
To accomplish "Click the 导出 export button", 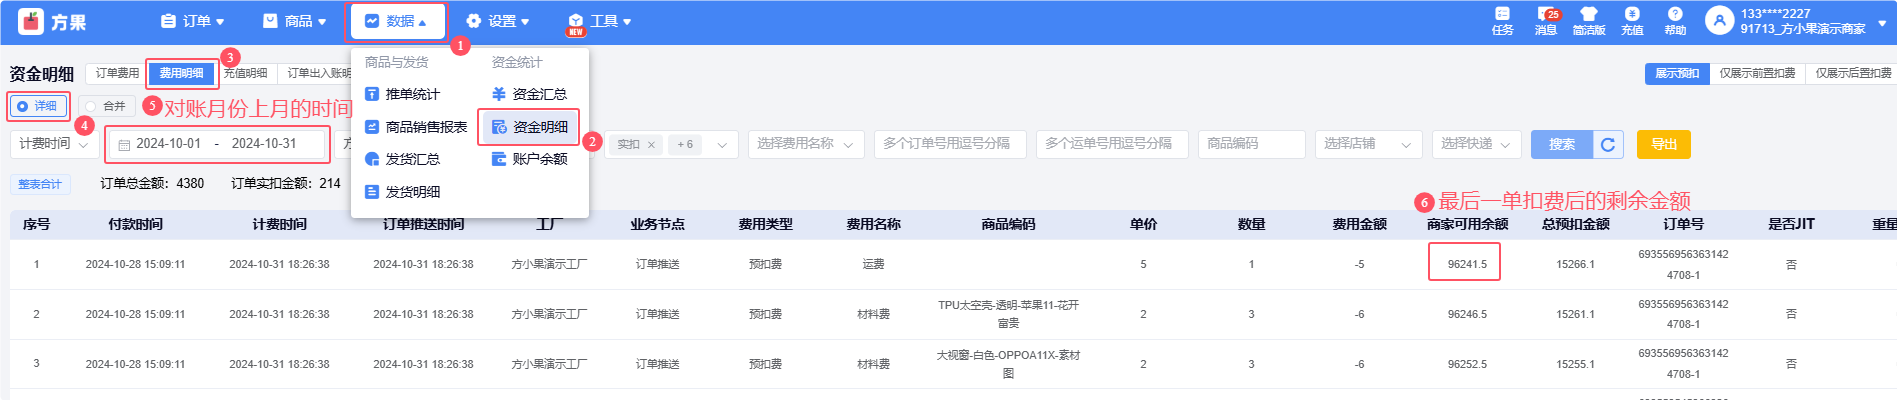I will (x=1664, y=145).
